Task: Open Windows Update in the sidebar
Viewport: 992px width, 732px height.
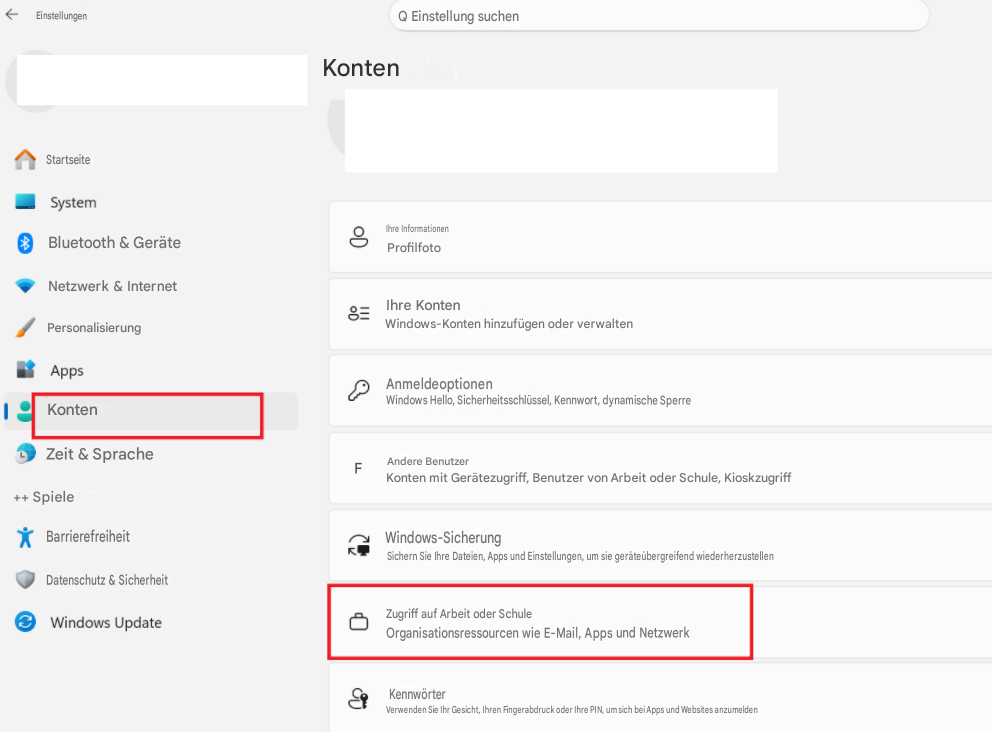Action: pyautogui.click(x=151, y=623)
